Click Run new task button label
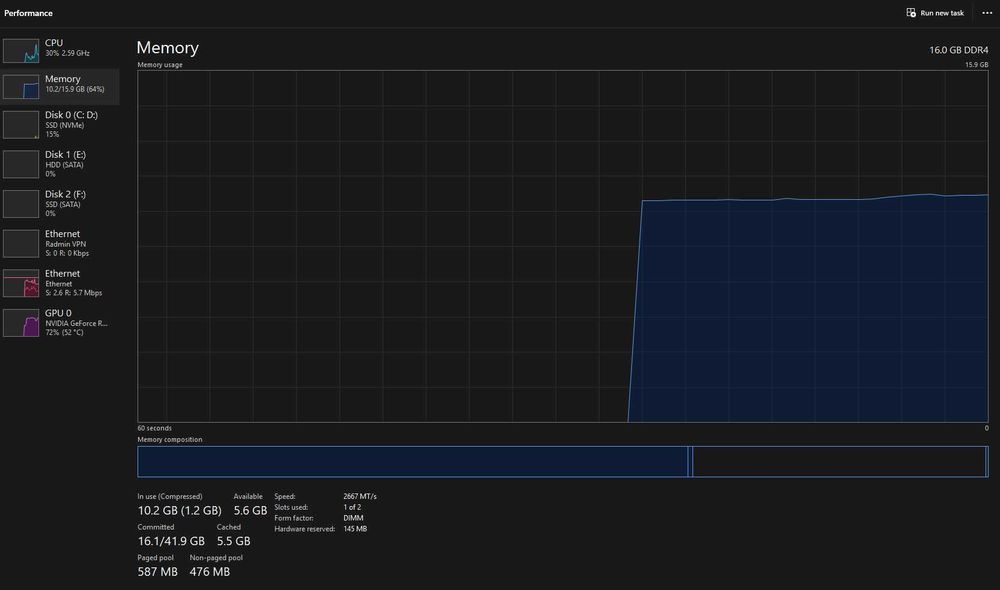1000x590 pixels. (x=942, y=13)
